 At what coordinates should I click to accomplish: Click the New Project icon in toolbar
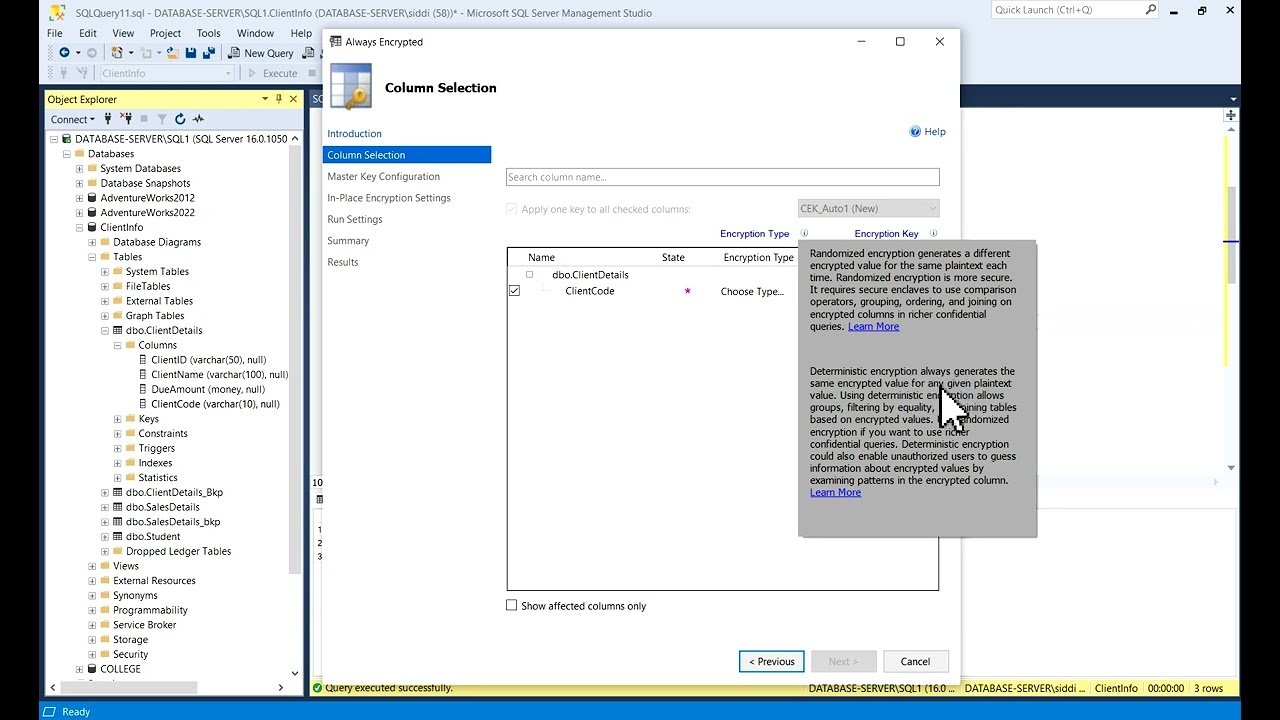117,53
